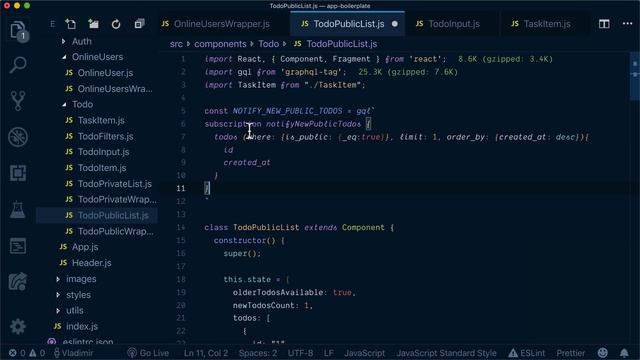Change the LF line ending setting
Viewport: 640px width, 360px height.
328,353
